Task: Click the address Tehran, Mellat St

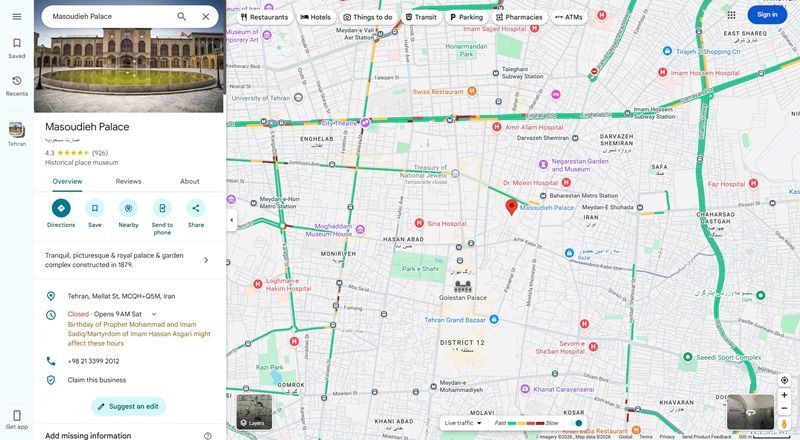Action: point(121,296)
